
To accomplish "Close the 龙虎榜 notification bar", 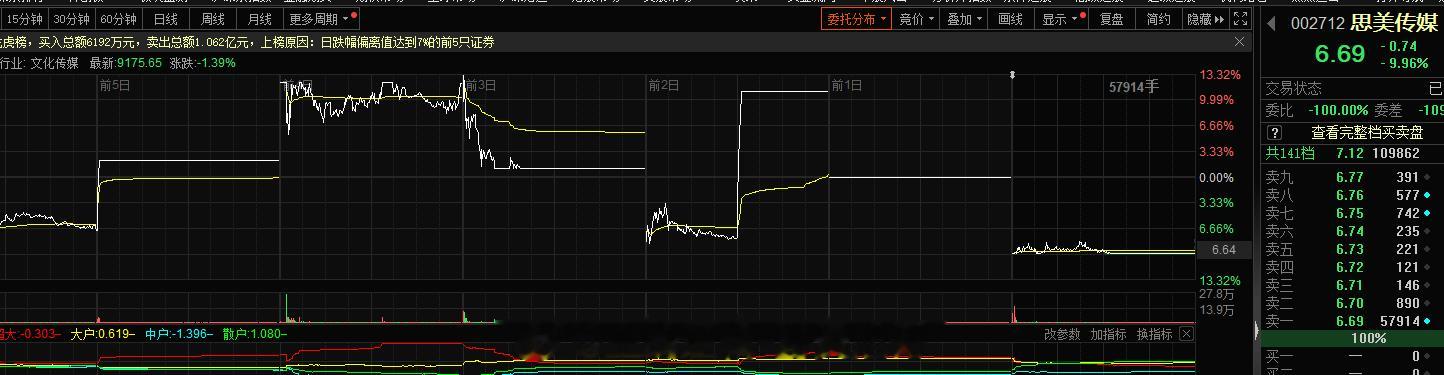I will 1240,42.
